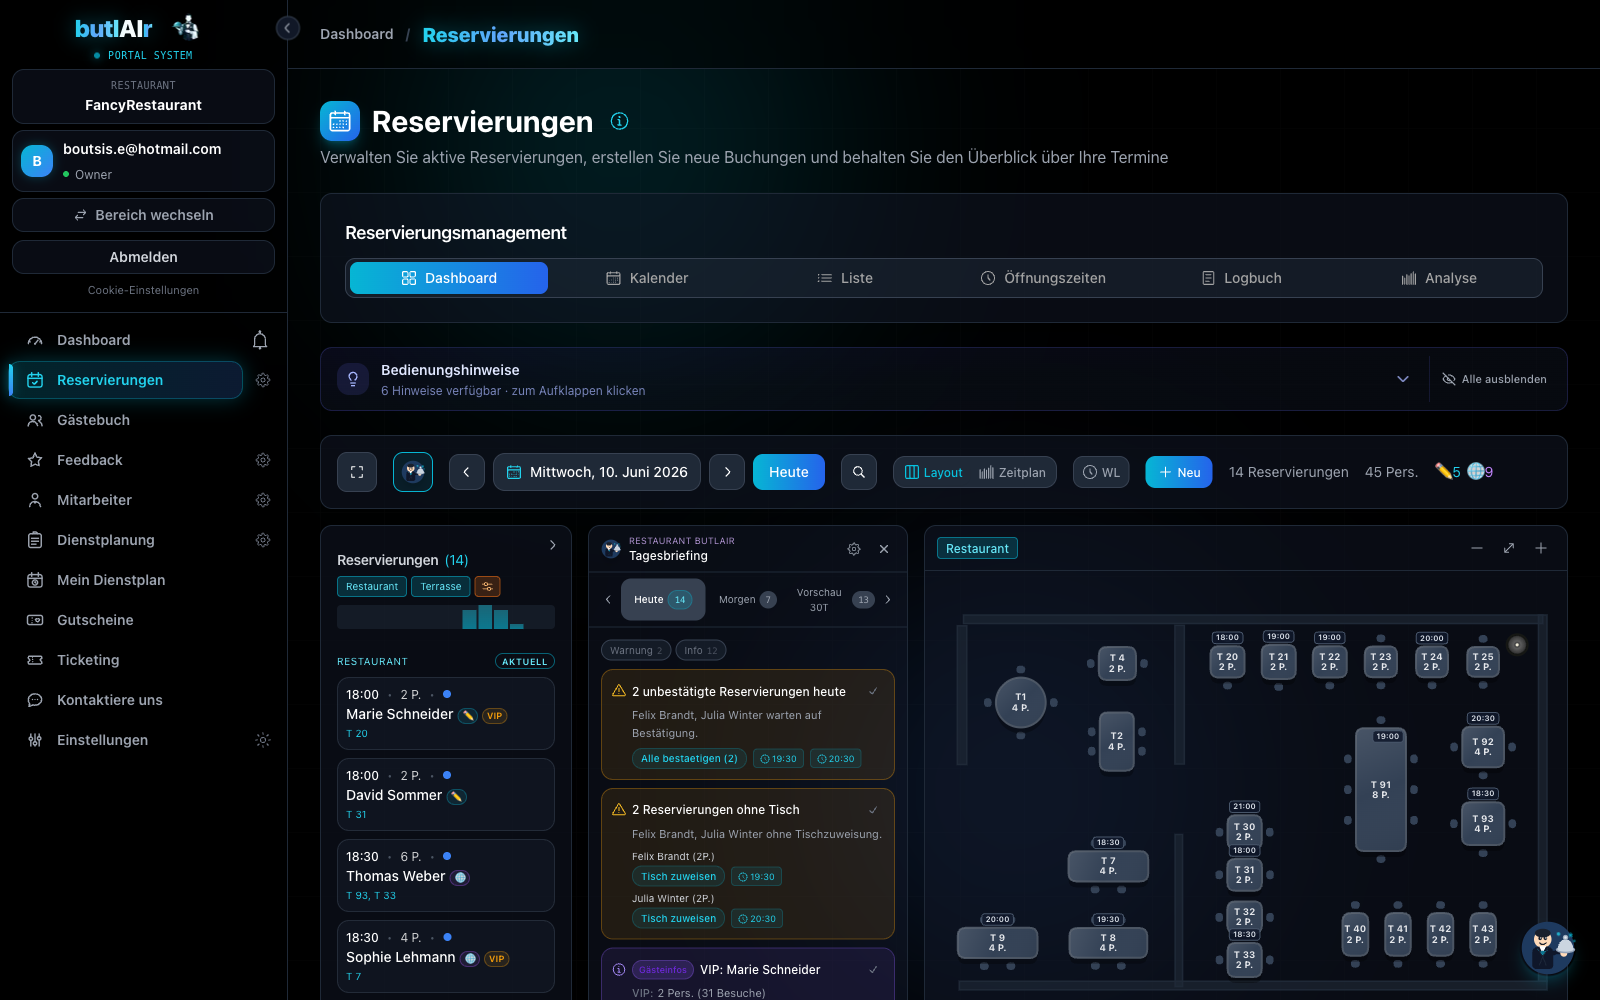Collapse the sidebar with the arrow button
The image size is (1600, 1000).
pyautogui.click(x=288, y=28)
